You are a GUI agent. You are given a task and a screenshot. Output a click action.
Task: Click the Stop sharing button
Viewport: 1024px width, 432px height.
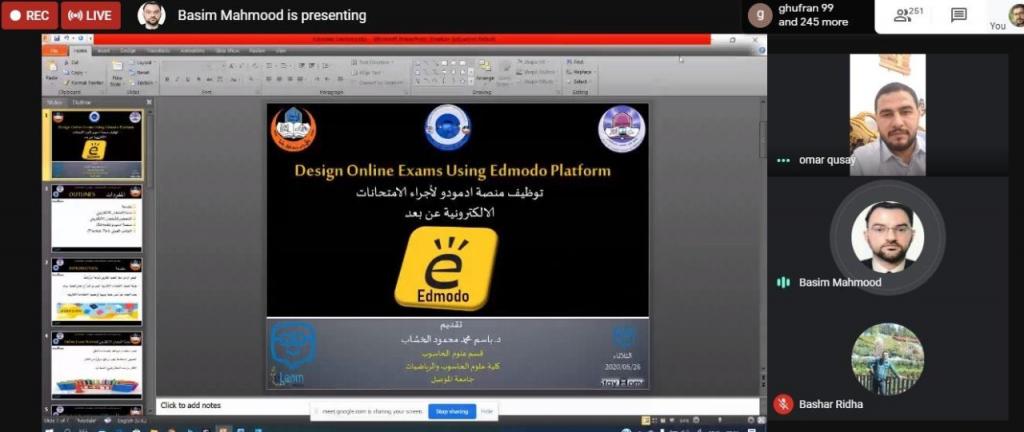451,411
